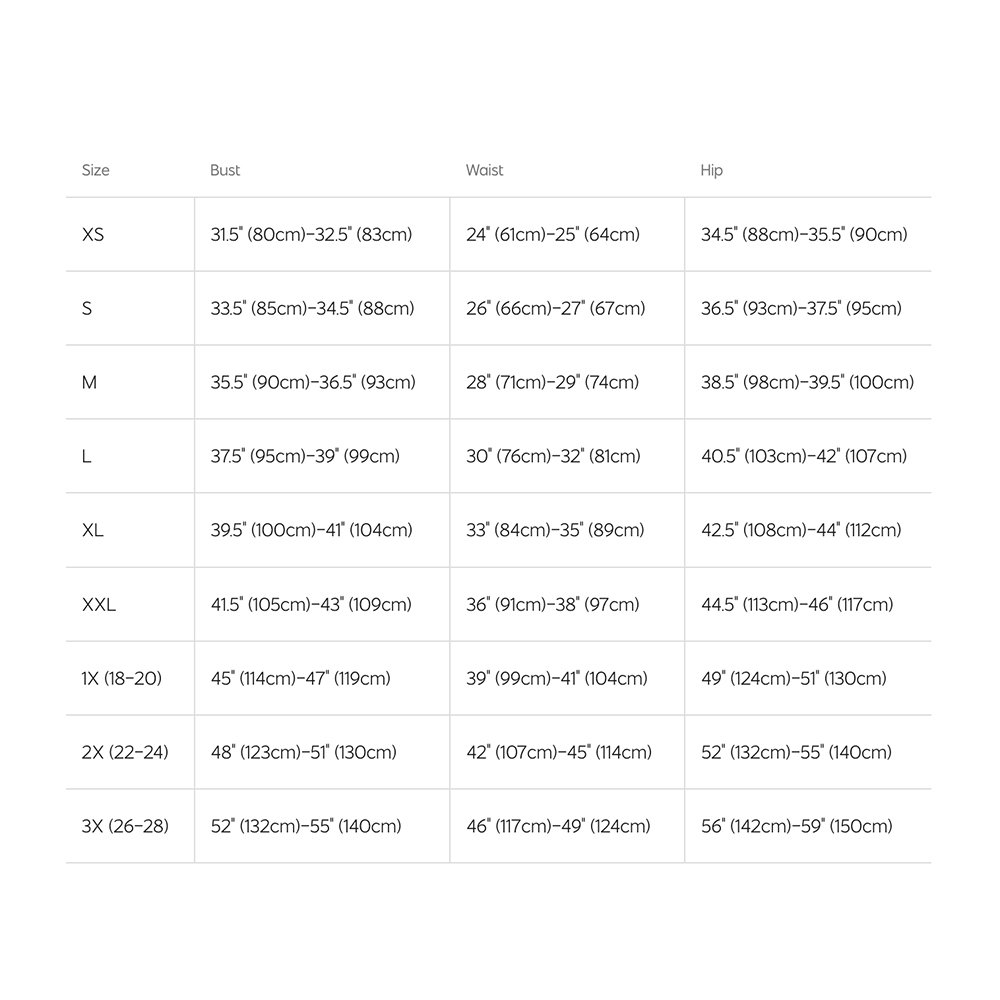Click the Hip column header
This screenshot has width=1000, height=1000.
[711, 170]
